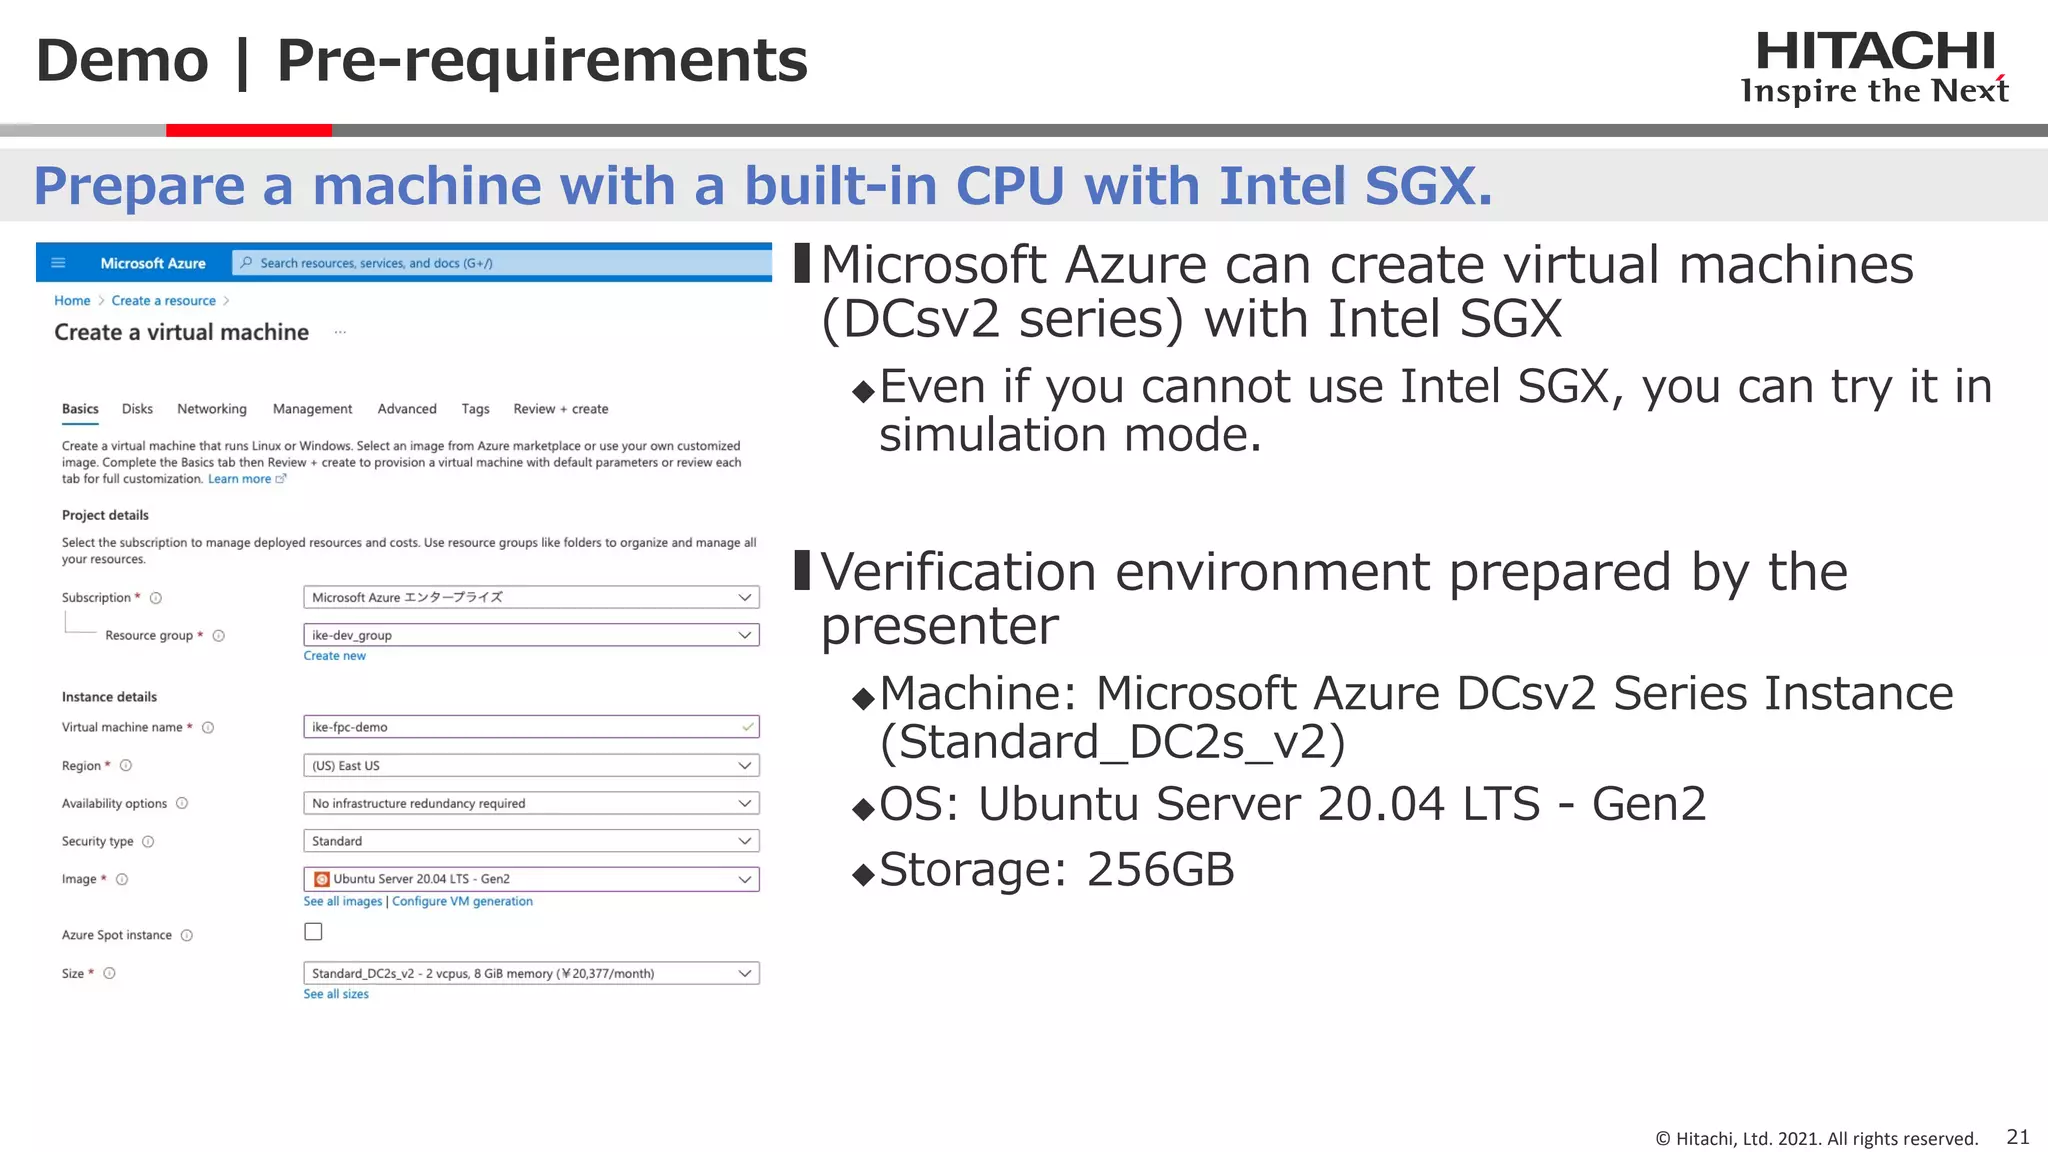The width and height of the screenshot is (2048, 1152).
Task: Click the Image info icon
Action: click(x=122, y=880)
